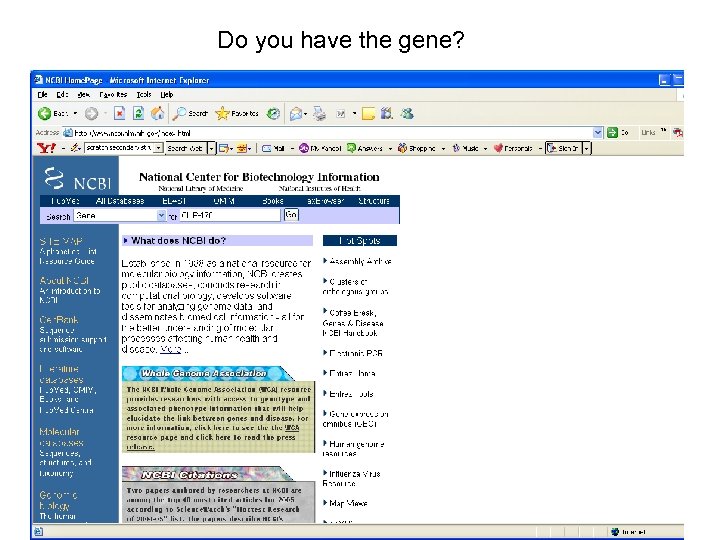Open the GenBank sidebar link
This screenshot has height=540, width=720.
(x=58, y=320)
